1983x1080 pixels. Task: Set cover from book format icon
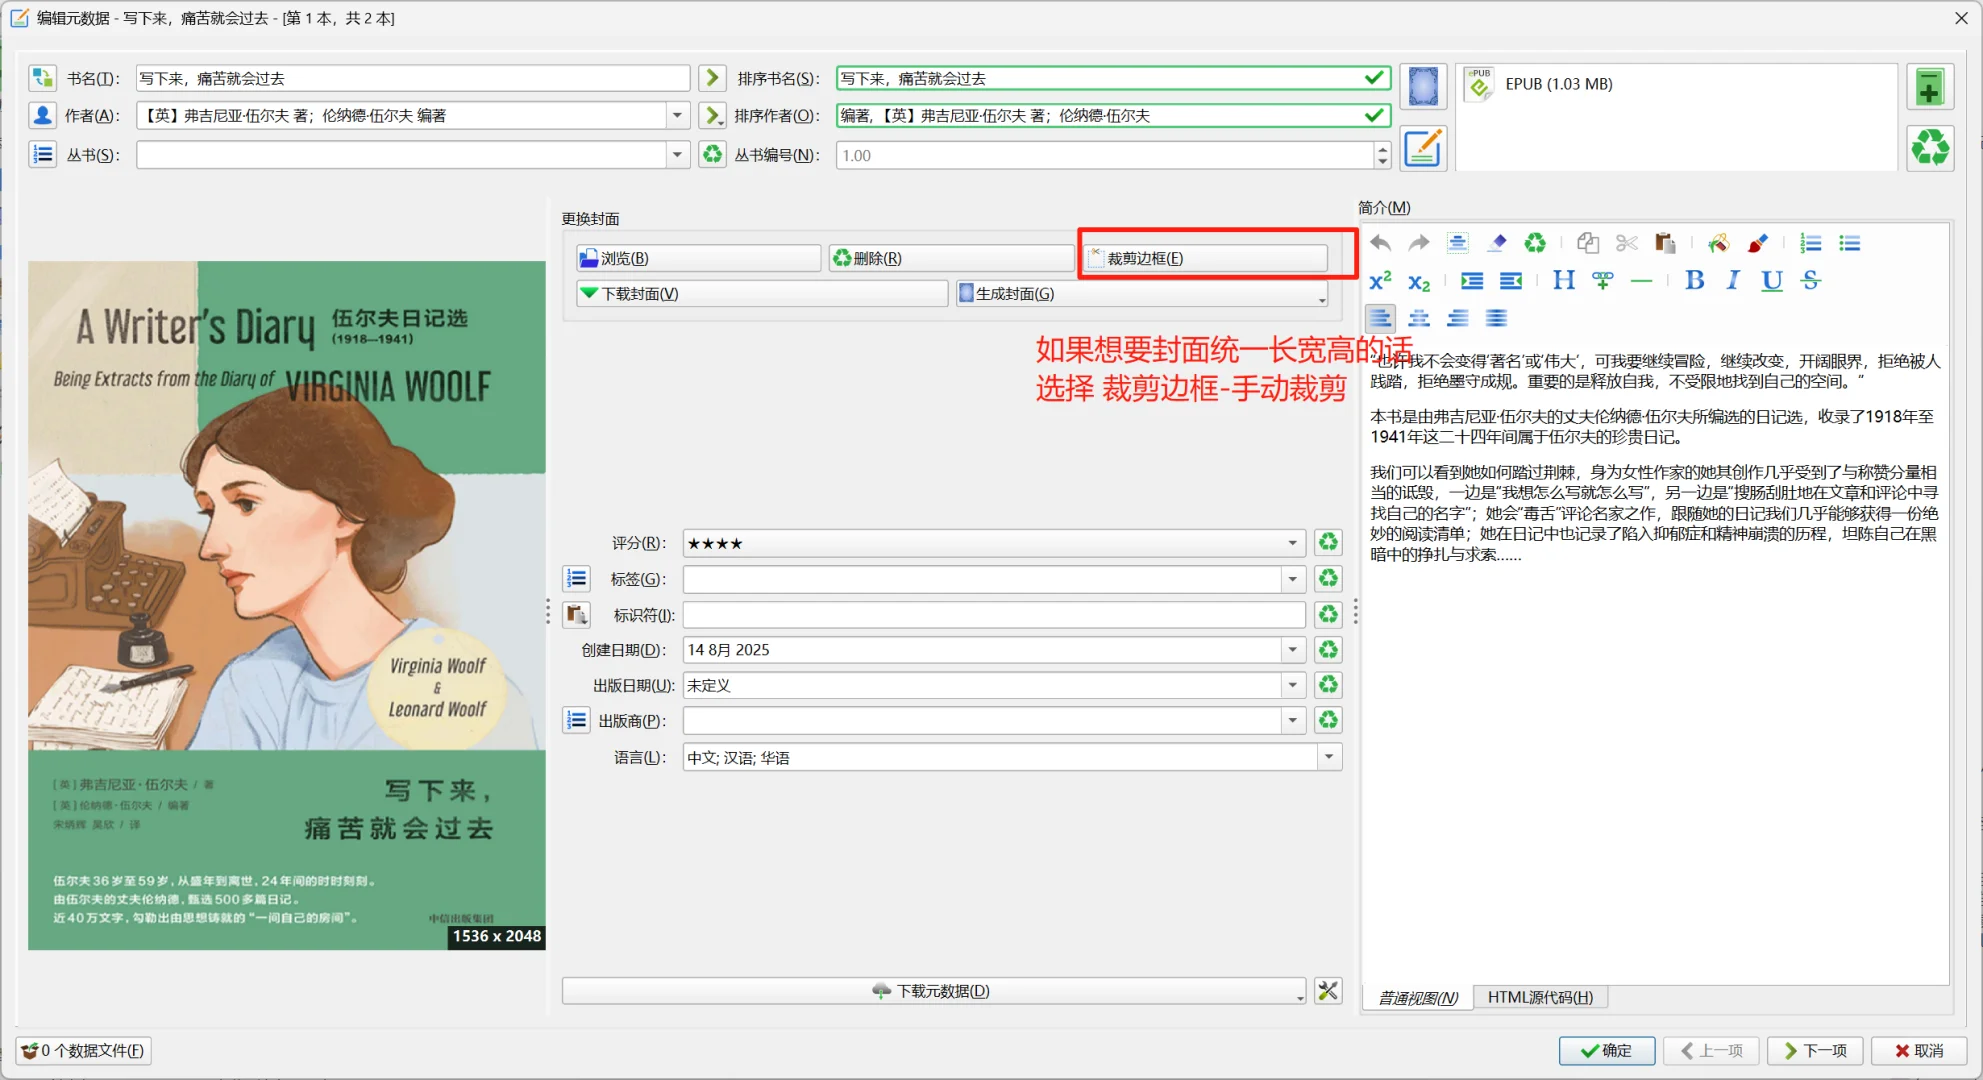(x=1423, y=87)
